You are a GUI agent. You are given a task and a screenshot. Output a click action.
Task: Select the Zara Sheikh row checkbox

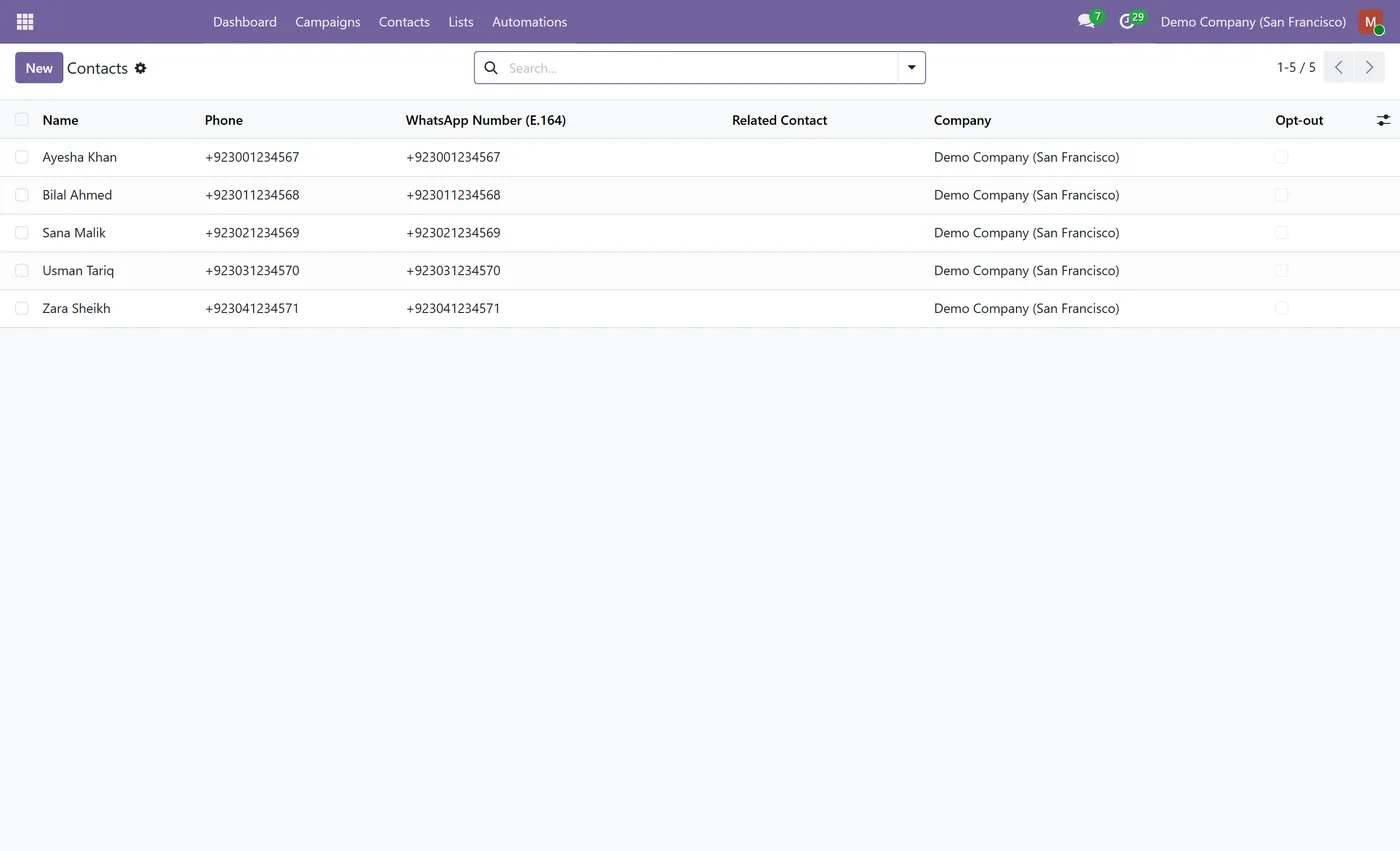pyautogui.click(x=22, y=308)
